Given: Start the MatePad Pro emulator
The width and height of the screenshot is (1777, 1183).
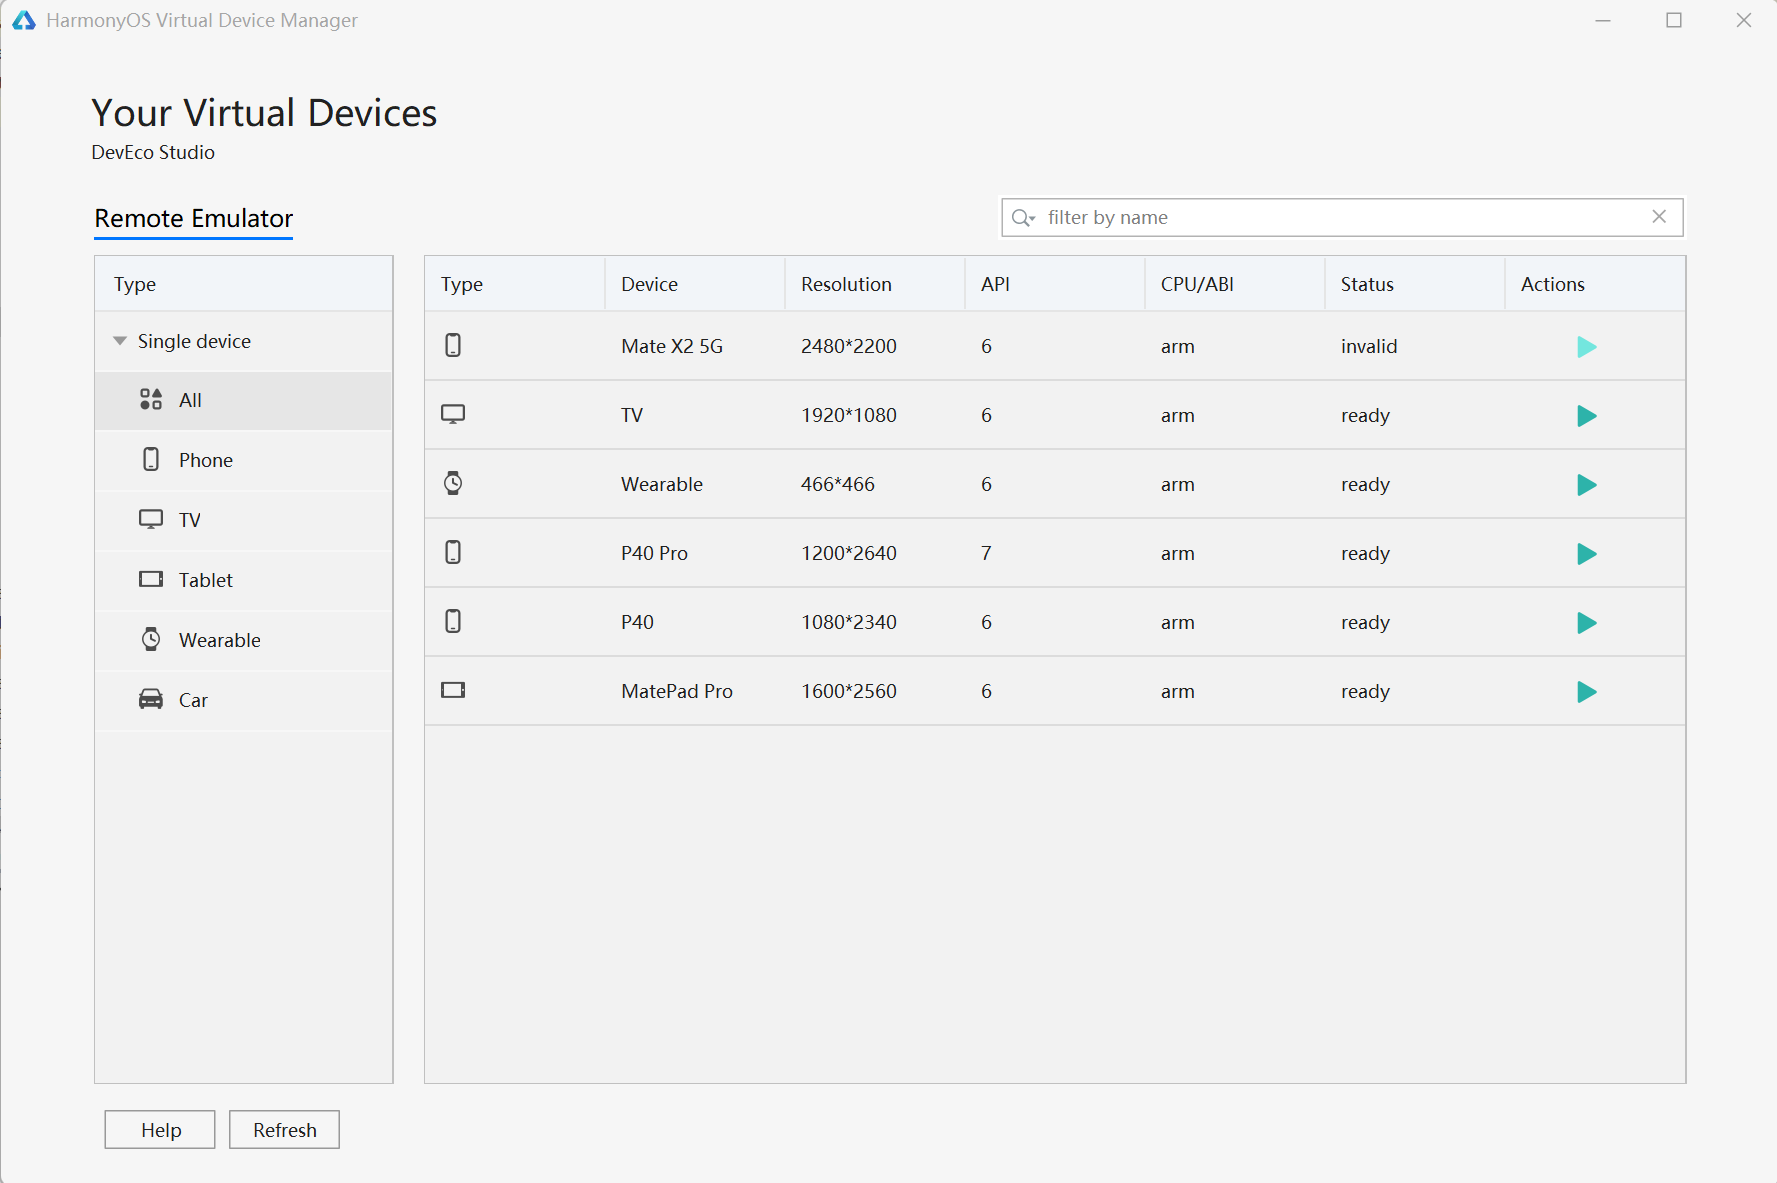Looking at the screenshot, I should [x=1586, y=692].
